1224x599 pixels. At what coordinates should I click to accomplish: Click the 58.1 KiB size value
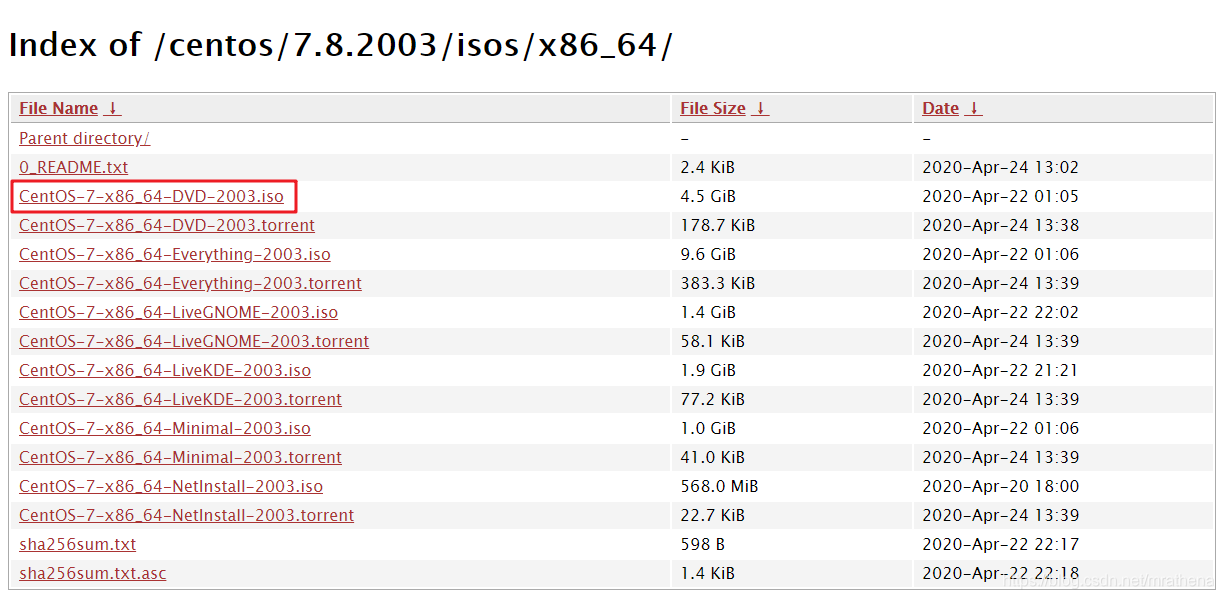712,341
